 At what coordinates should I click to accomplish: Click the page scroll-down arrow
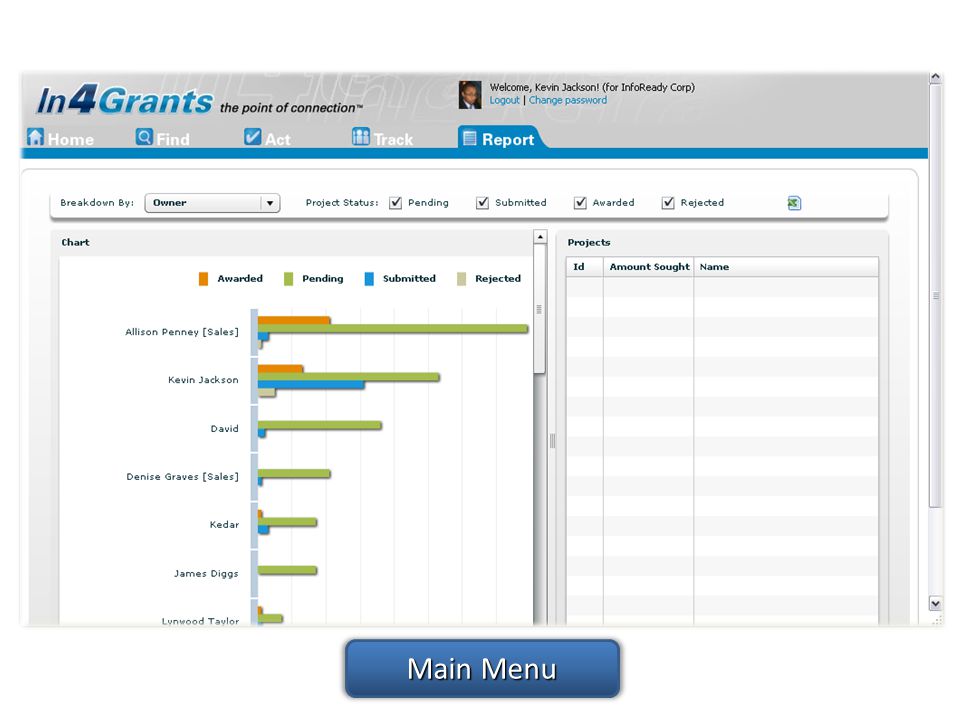[x=935, y=603]
